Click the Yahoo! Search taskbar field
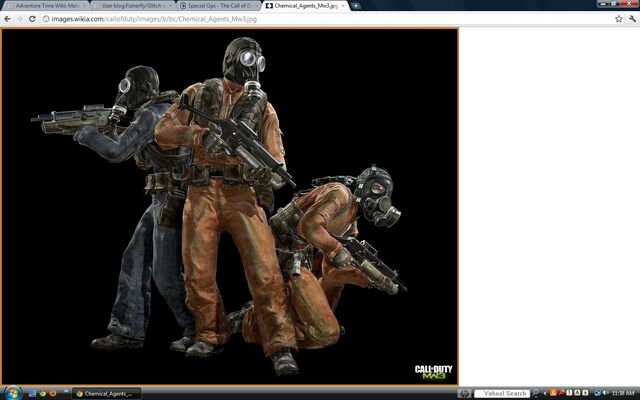Image resolution: width=640 pixels, height=400 pixels. click(x=502, y=393)
